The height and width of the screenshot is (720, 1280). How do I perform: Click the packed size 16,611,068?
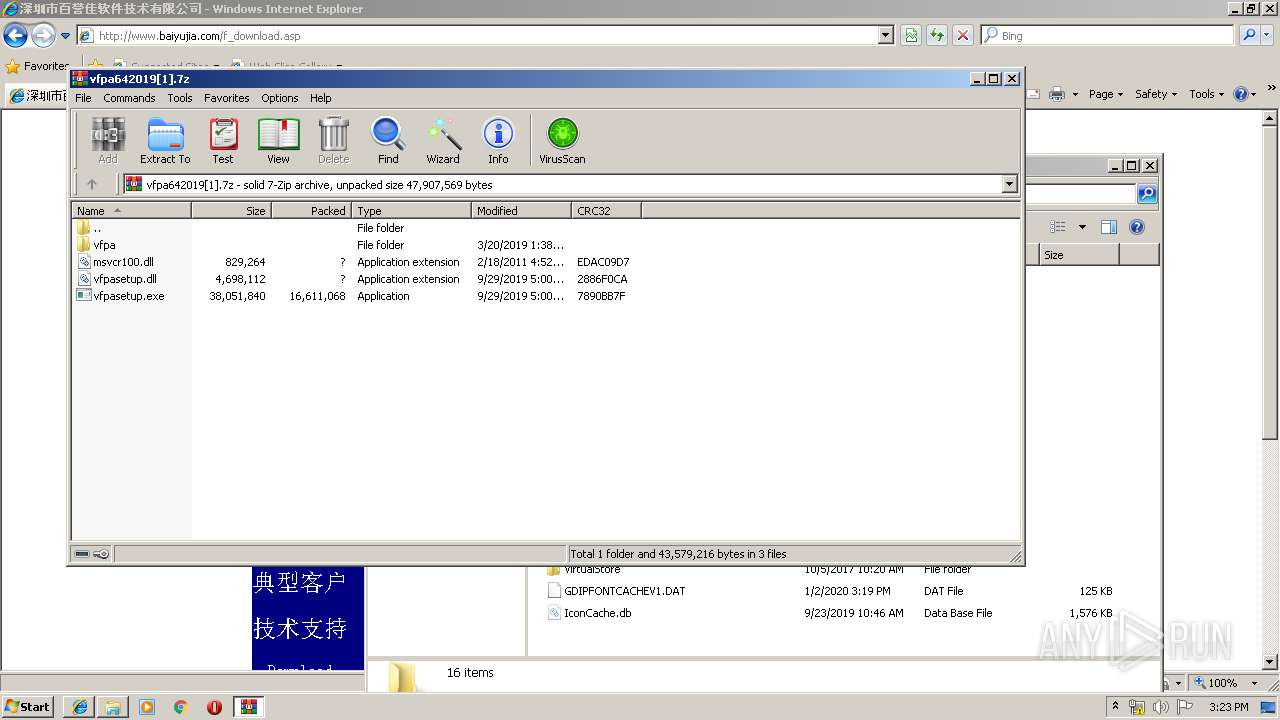coord(317,296)
